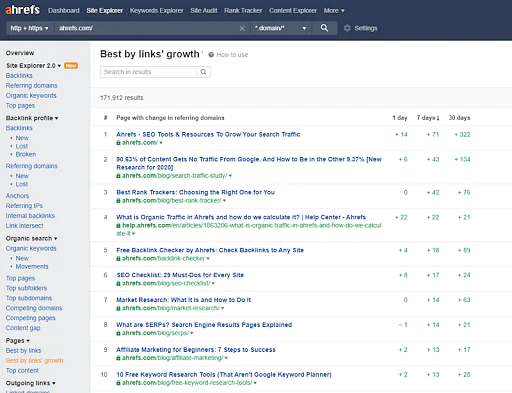Viewport: 512px width, 393px height.
Task: Sort by the 7 days column header
Action: tap(428, 118)
